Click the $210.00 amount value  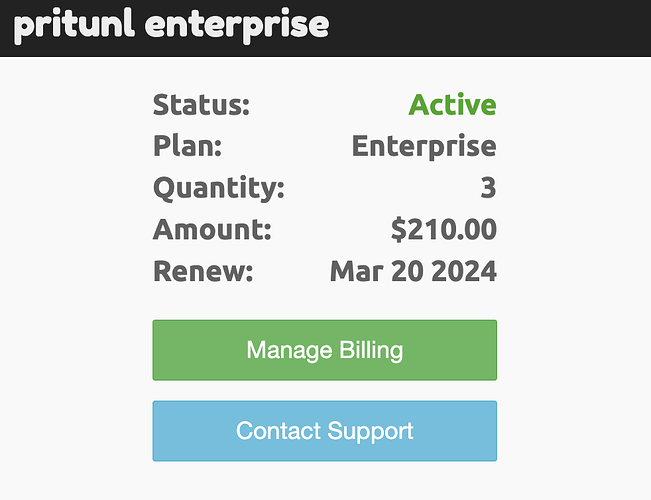(x=443, y=229)
